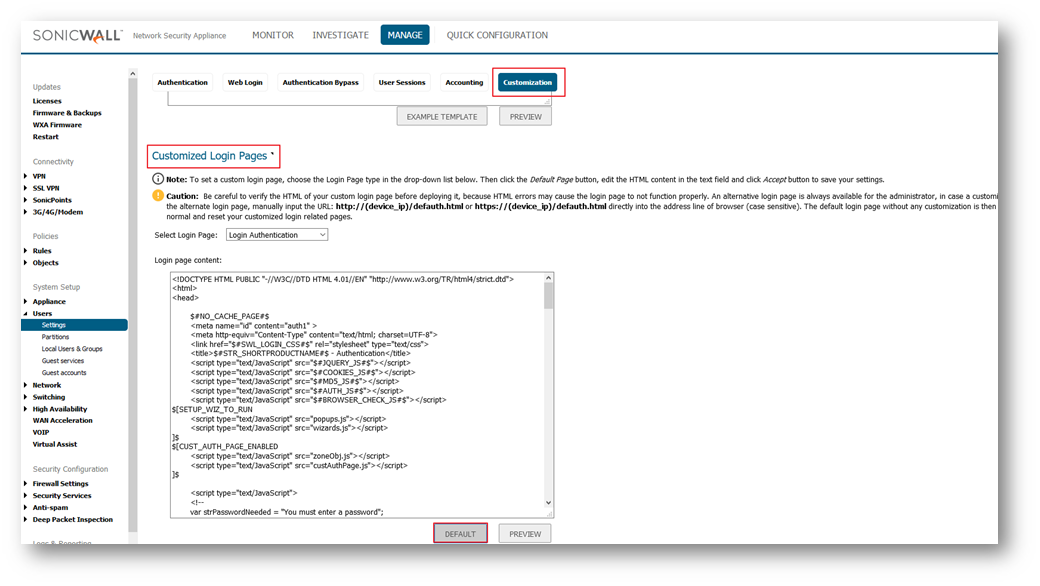Open Local Users & Groups page
1040x586 pixels.
pos(72,349)
